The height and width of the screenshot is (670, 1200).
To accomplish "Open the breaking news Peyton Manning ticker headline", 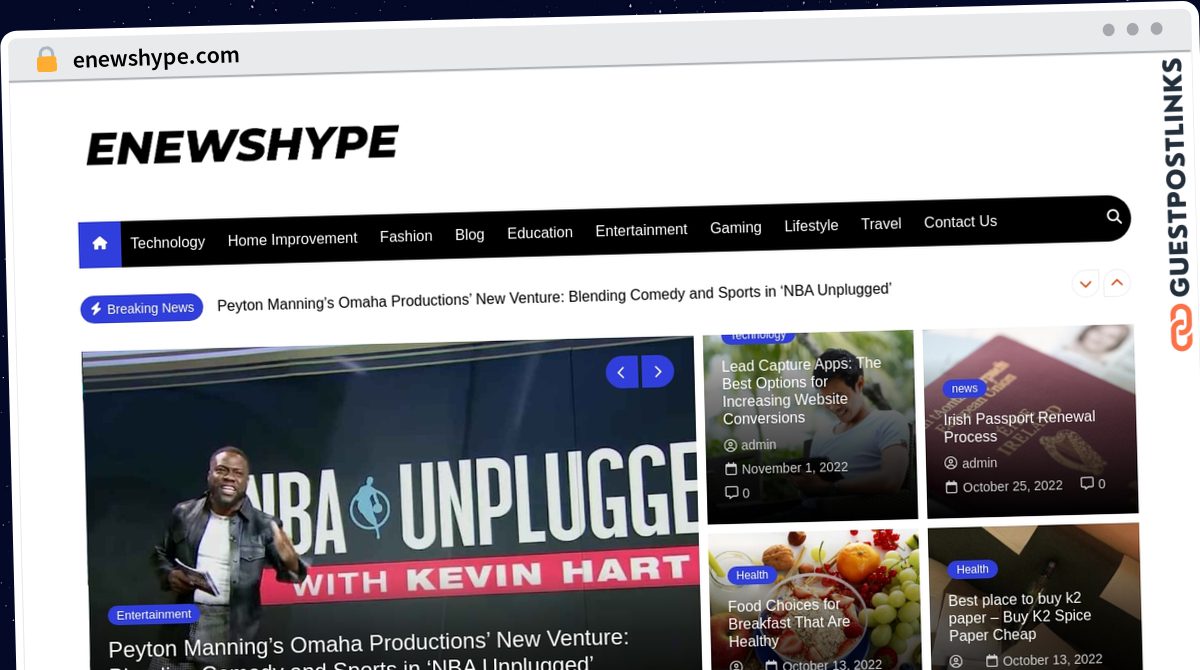I will 554,297.
